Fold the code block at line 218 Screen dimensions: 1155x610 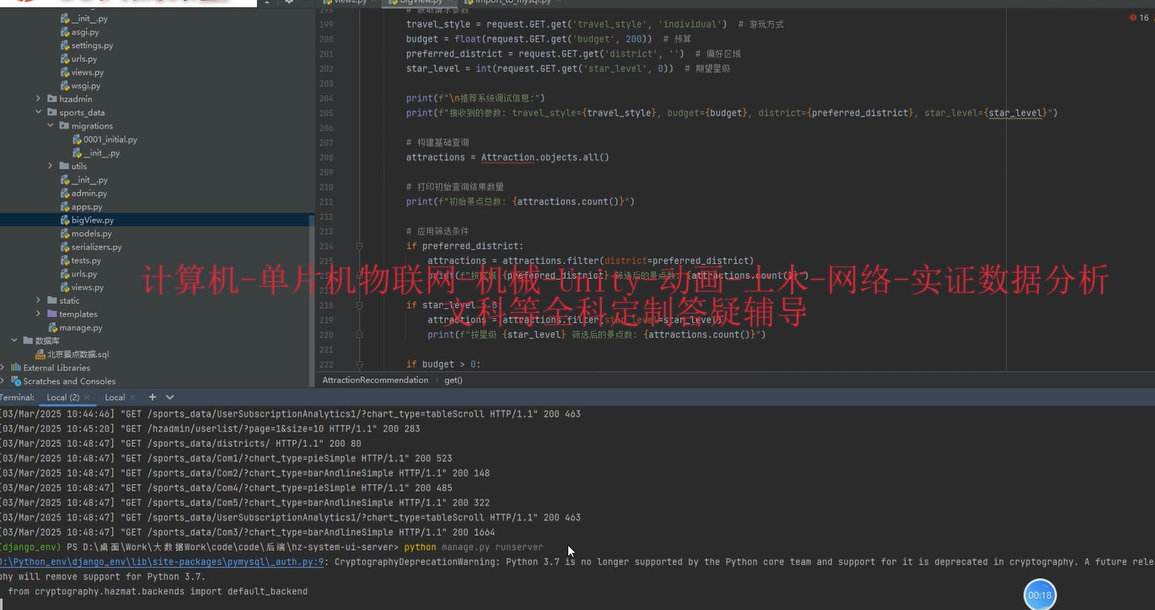pos(359,305)
